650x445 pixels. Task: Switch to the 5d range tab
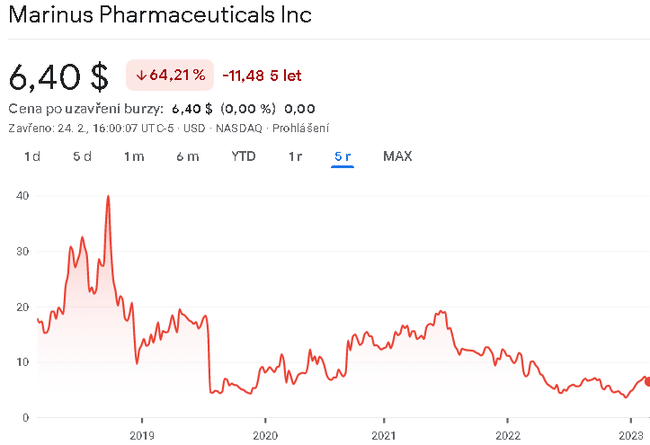click(82, 156)
